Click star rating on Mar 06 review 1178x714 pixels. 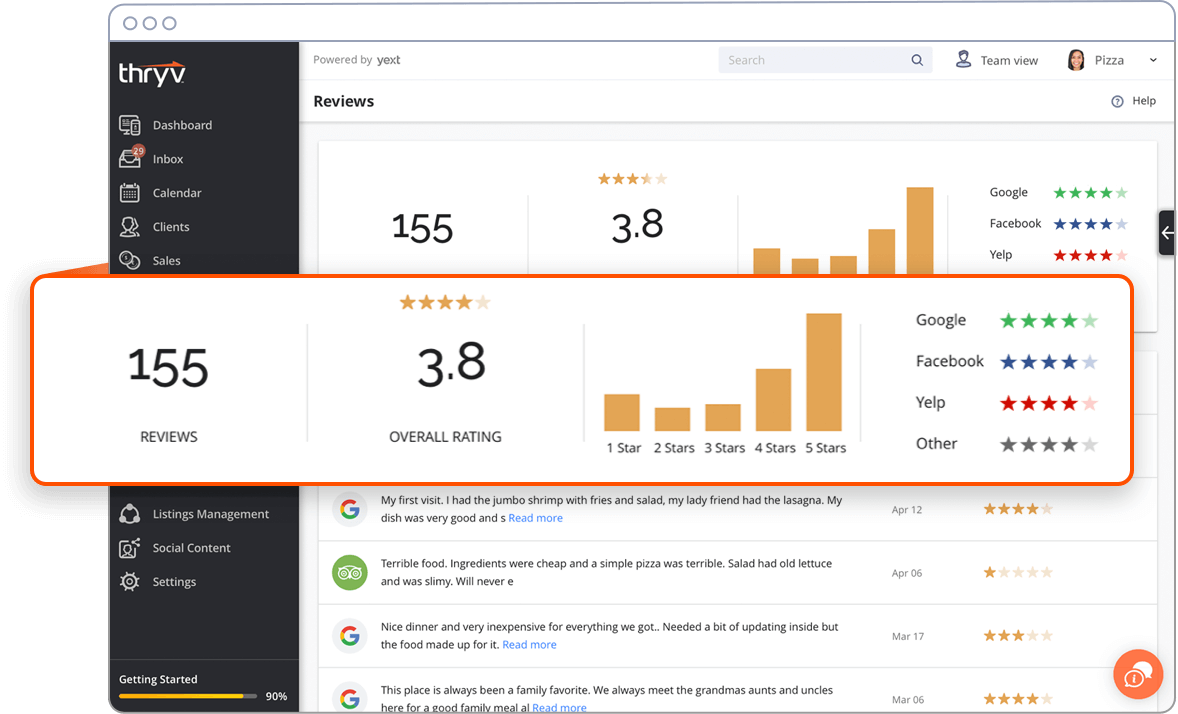[1019, 699]
